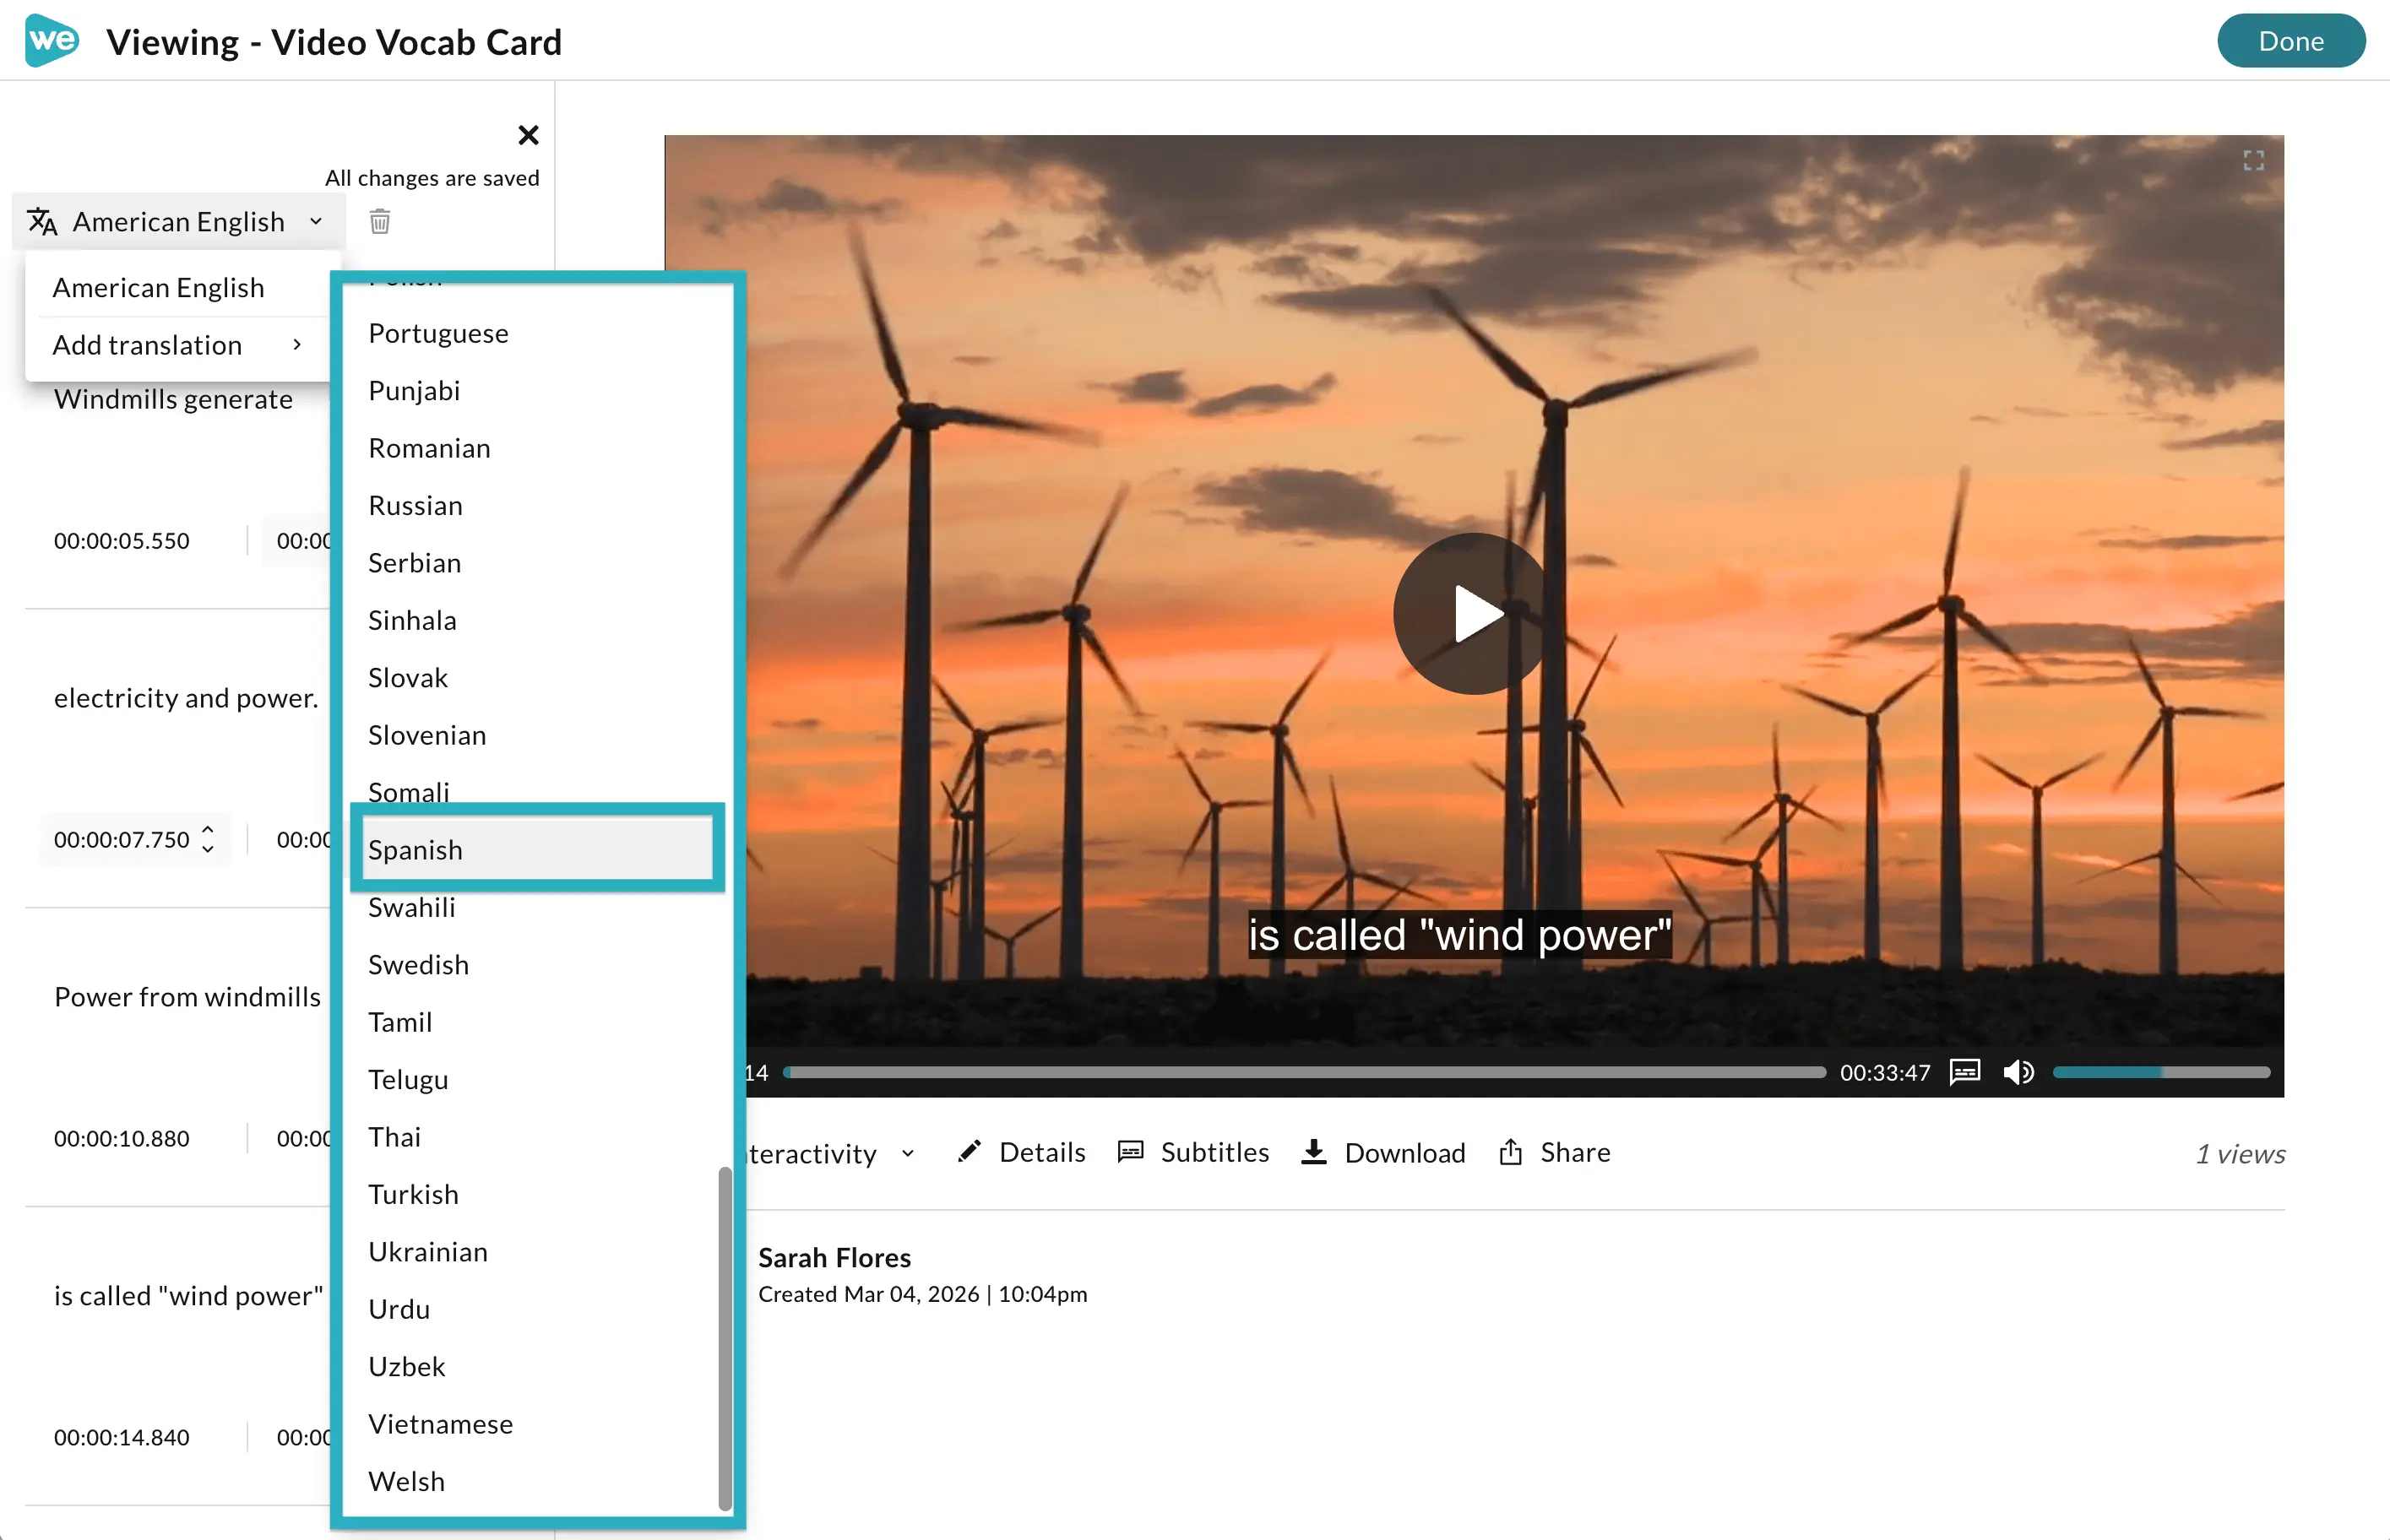The height and width of the screenshot is (1540, 2390).
Task: Download the video
Action: point(1384,1153)
